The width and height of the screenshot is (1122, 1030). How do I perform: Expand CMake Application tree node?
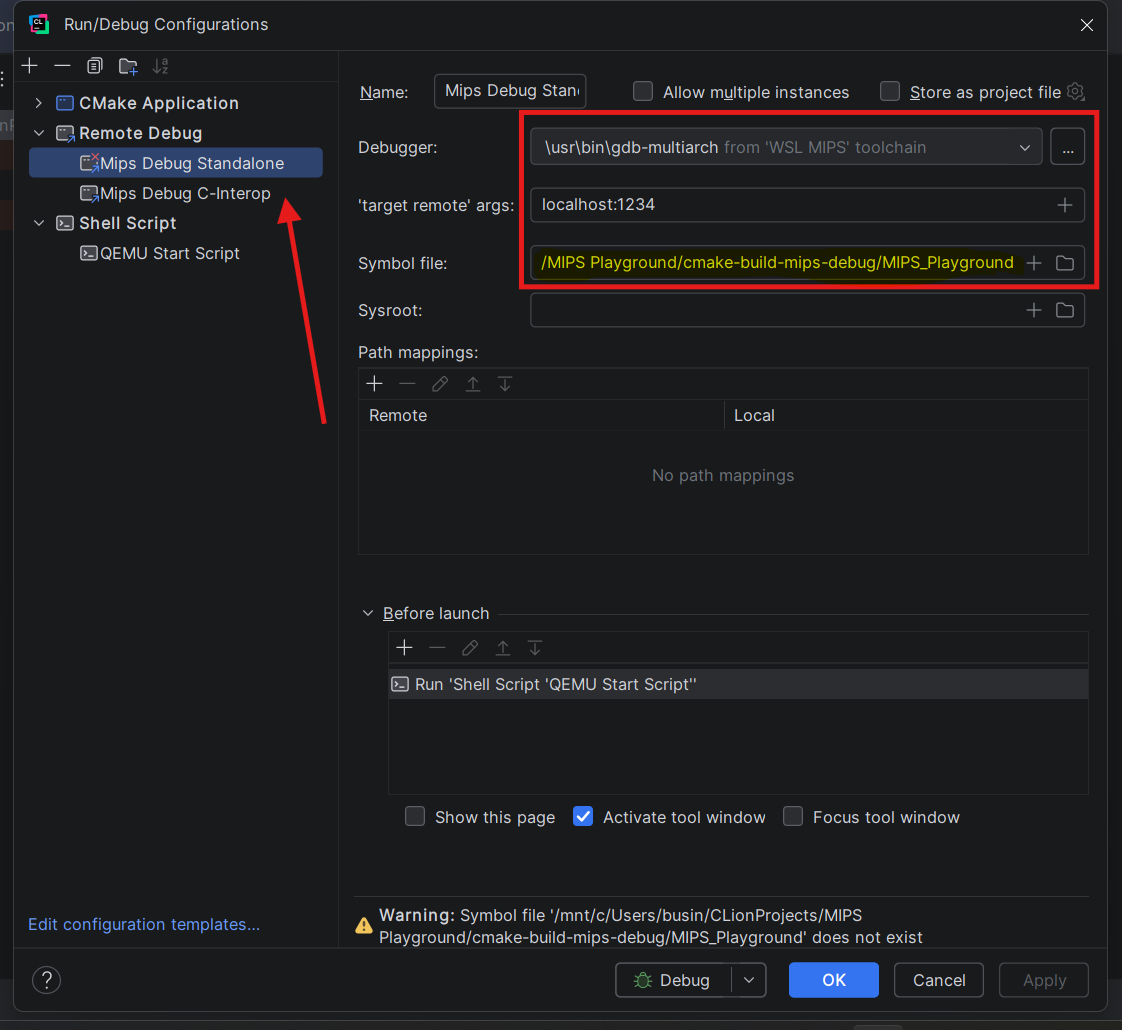click(x=39, y=103)
